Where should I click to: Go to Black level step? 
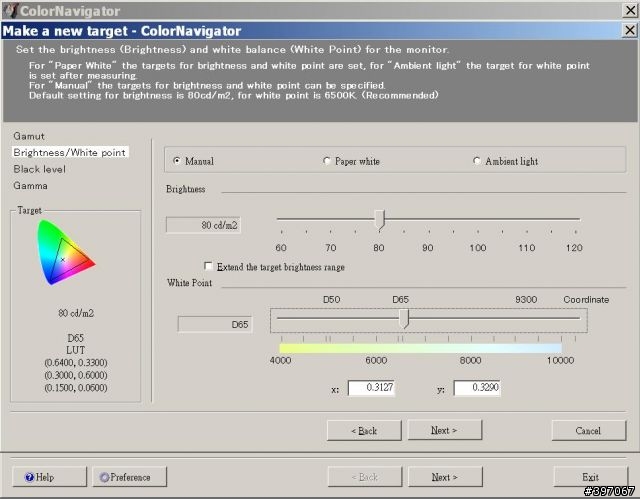click(39, 169)
